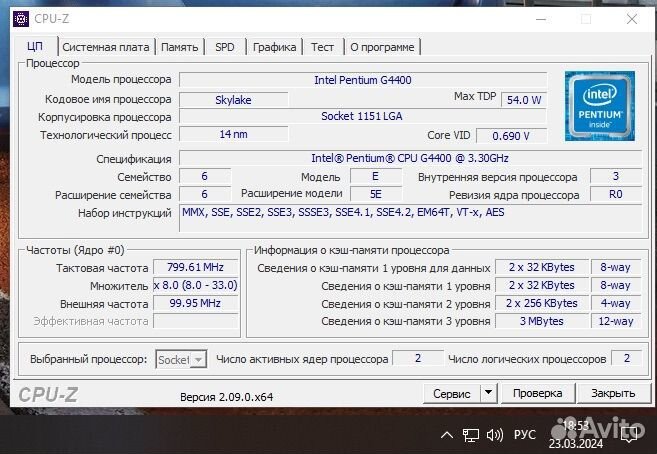Switch to the Системная плата tab
This screenshot has width=657, height=454.
click(x=106, y=47)
